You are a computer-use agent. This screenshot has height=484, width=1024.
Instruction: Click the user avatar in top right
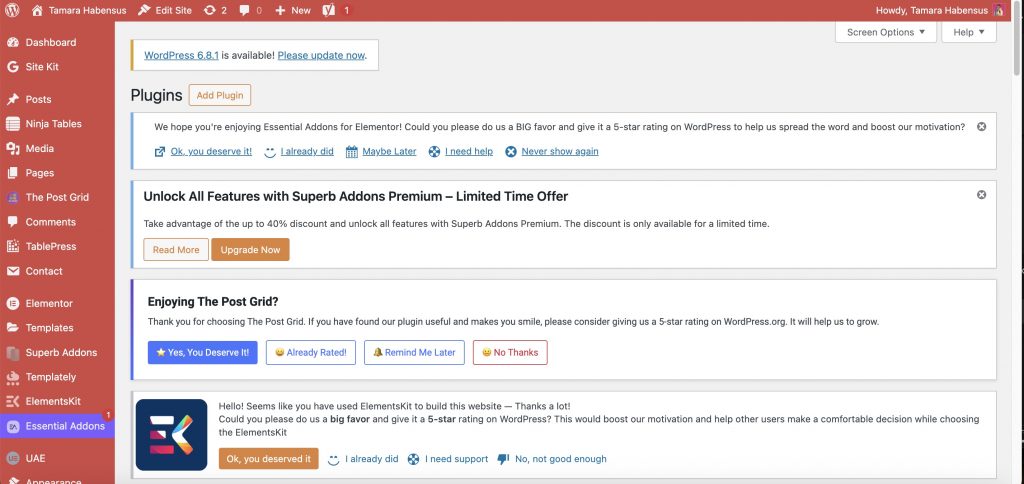[998, 10]
